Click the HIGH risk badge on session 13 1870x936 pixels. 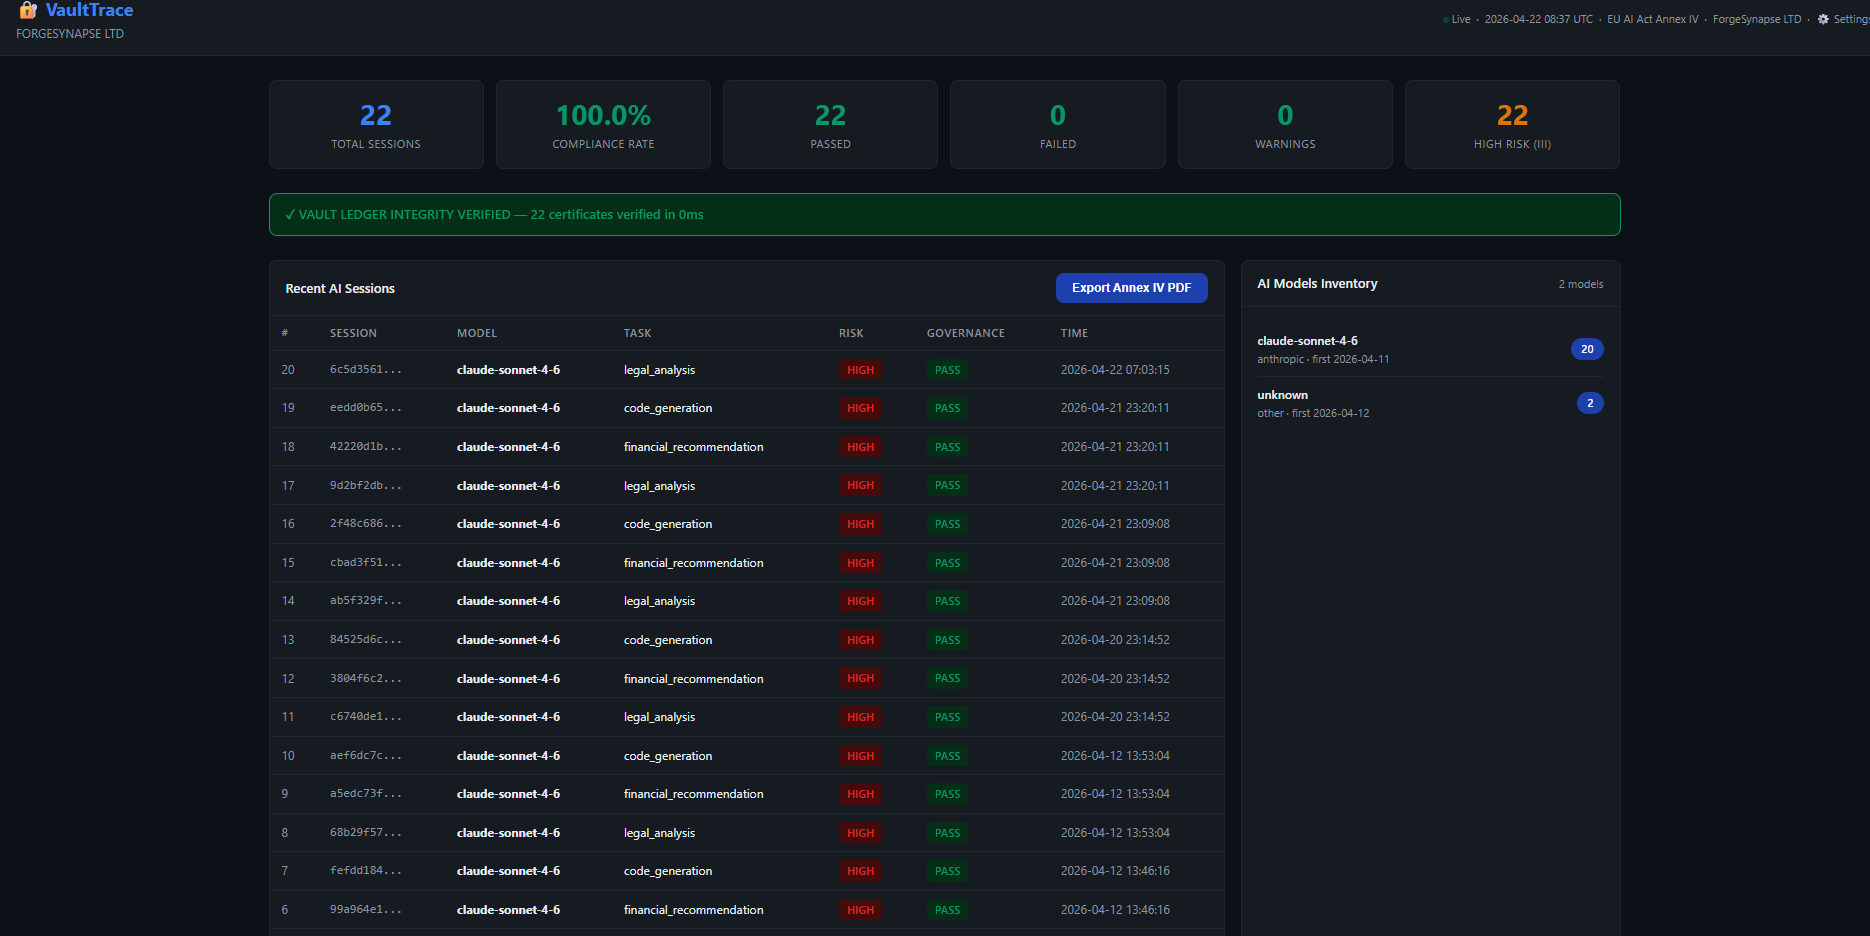pyautogui.click(x=860, y=640)
